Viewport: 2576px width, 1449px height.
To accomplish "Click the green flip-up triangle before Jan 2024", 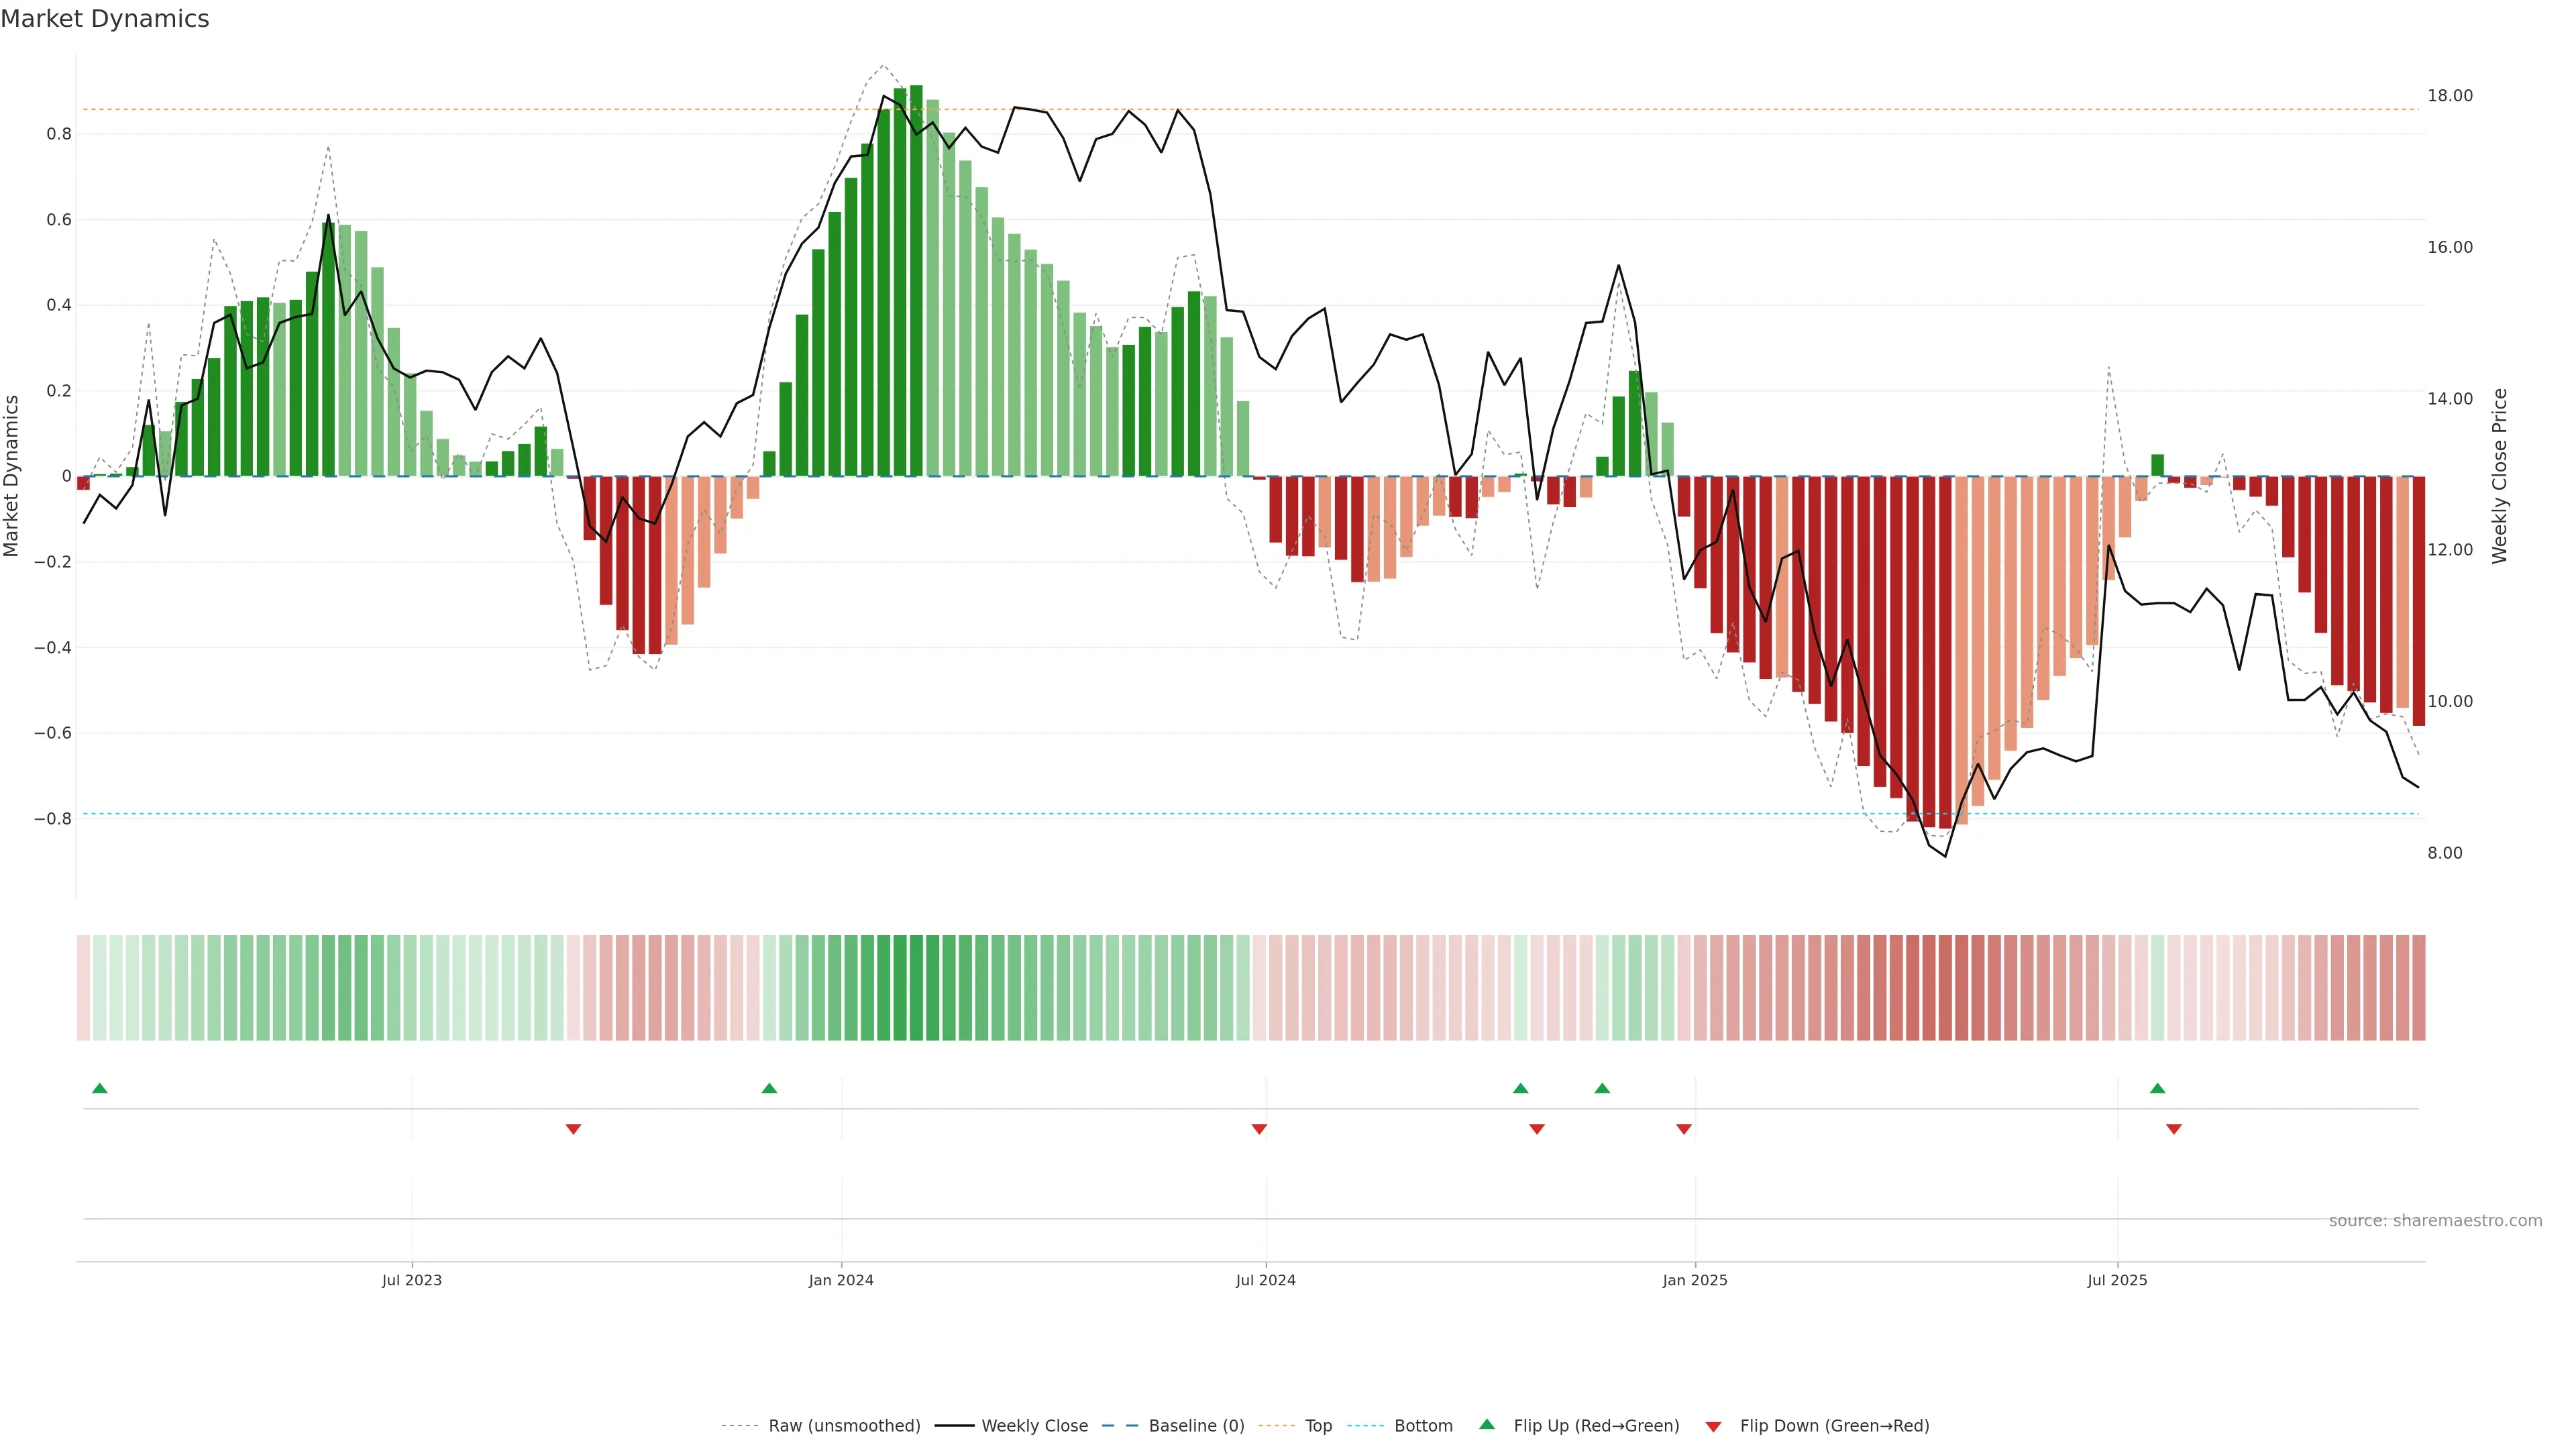I will click(x=769, y=1088).
